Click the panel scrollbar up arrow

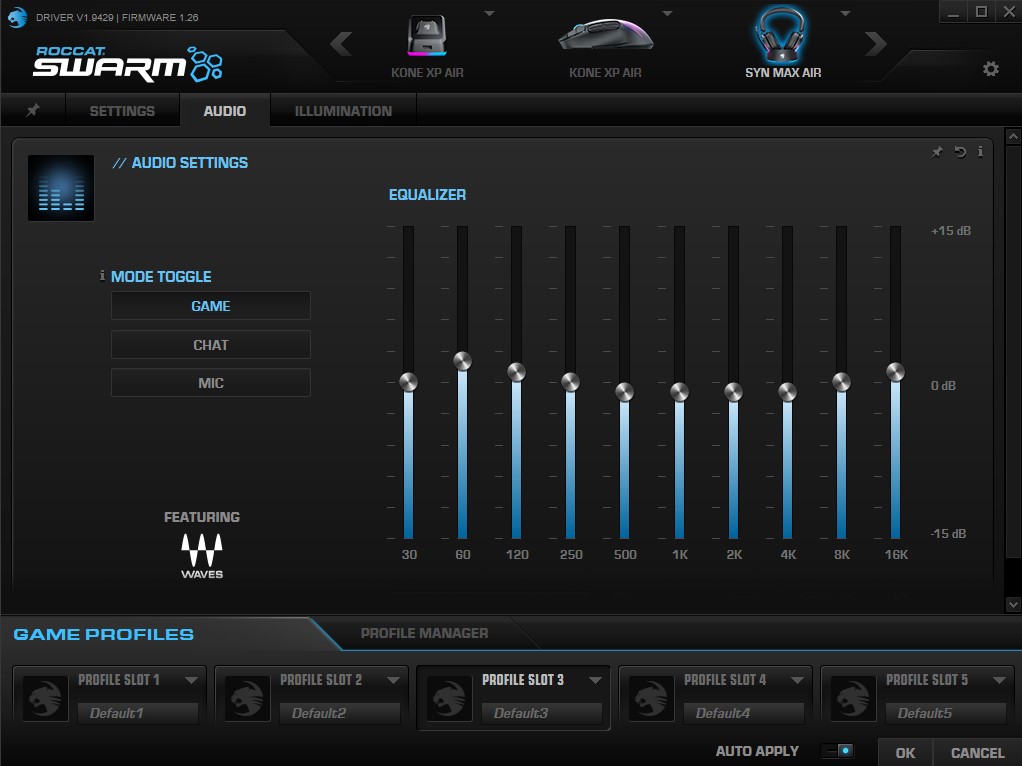tap(1013, 137)
